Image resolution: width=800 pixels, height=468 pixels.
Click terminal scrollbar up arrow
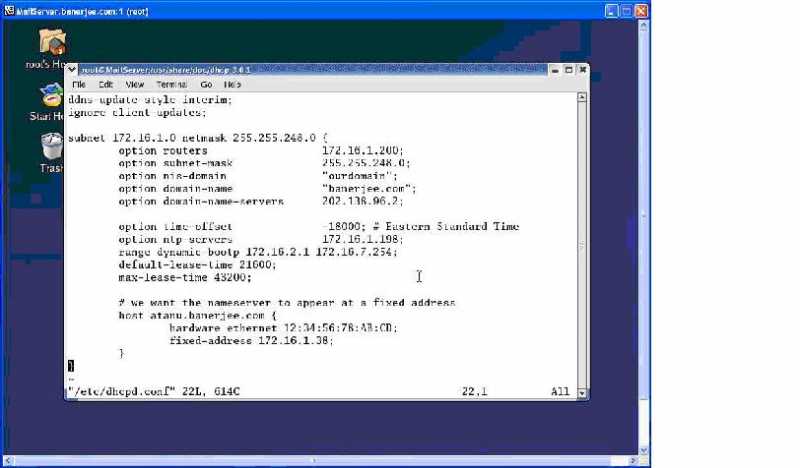pos(582,97)
